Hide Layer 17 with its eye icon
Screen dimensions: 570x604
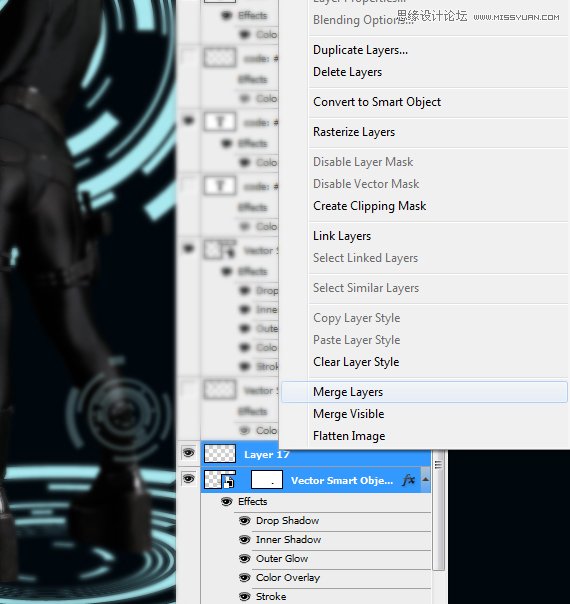(x=188, y=453)
